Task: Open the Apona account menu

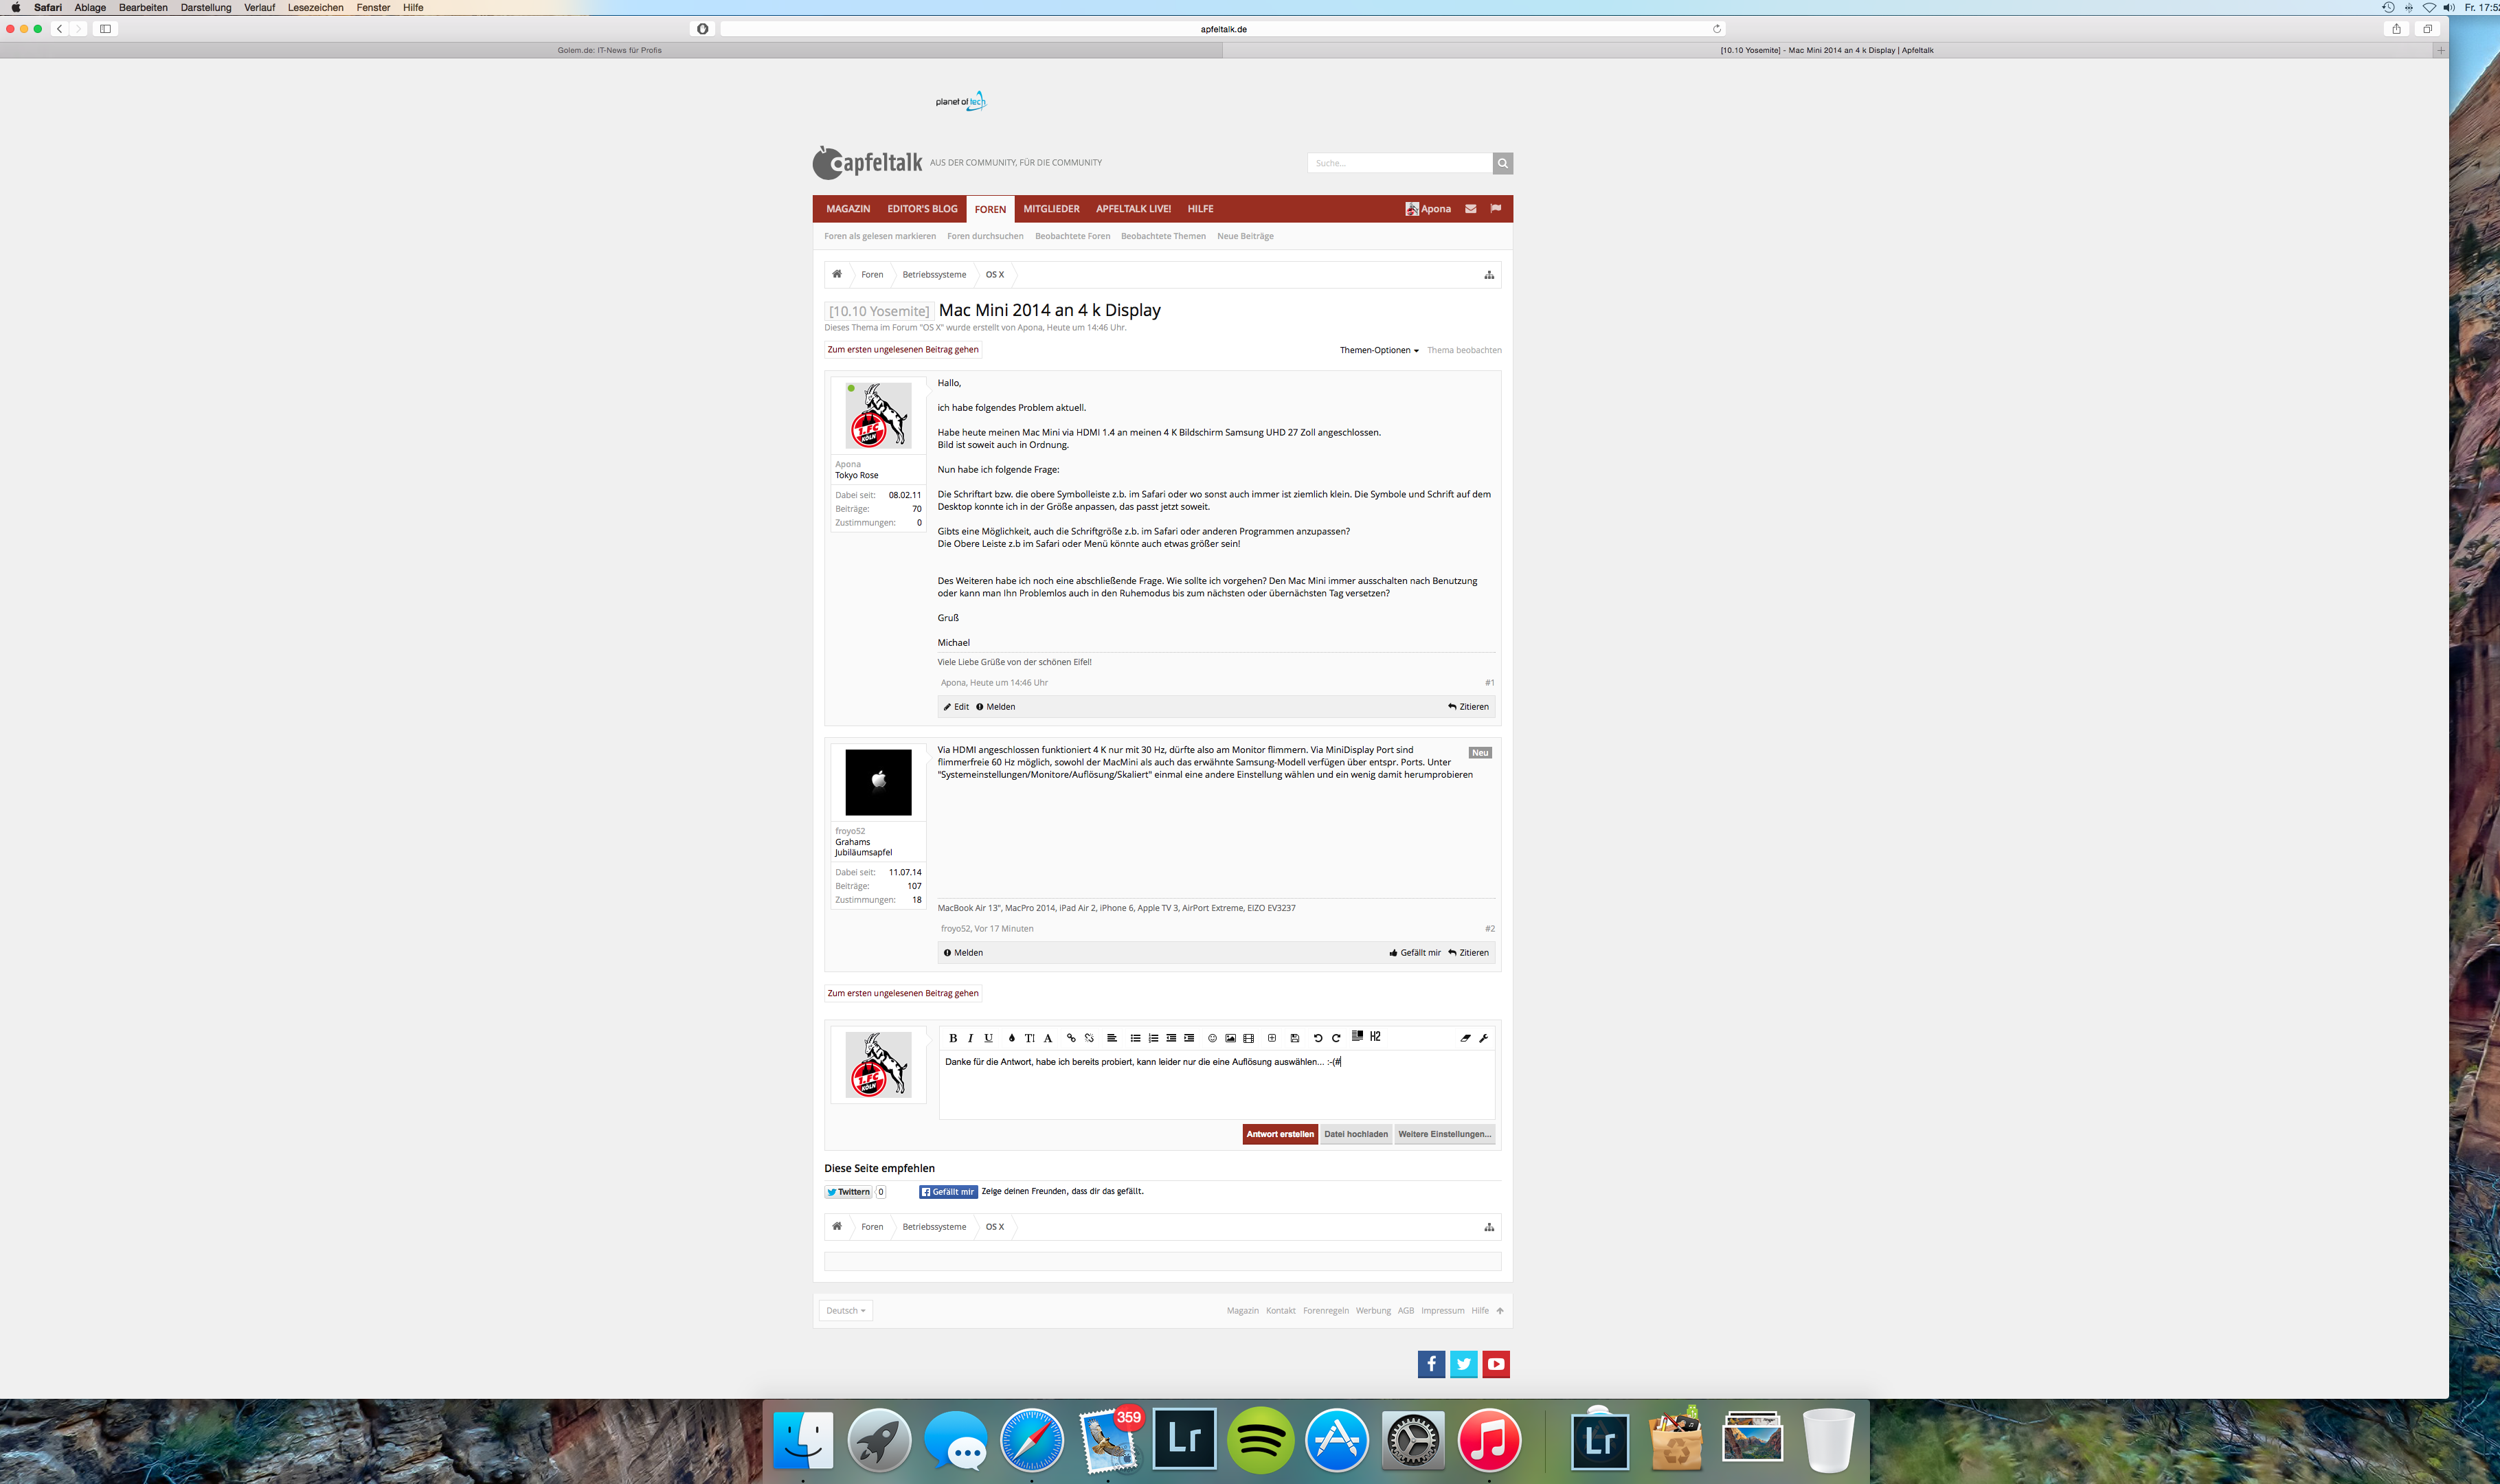Action: point(1428,209)
